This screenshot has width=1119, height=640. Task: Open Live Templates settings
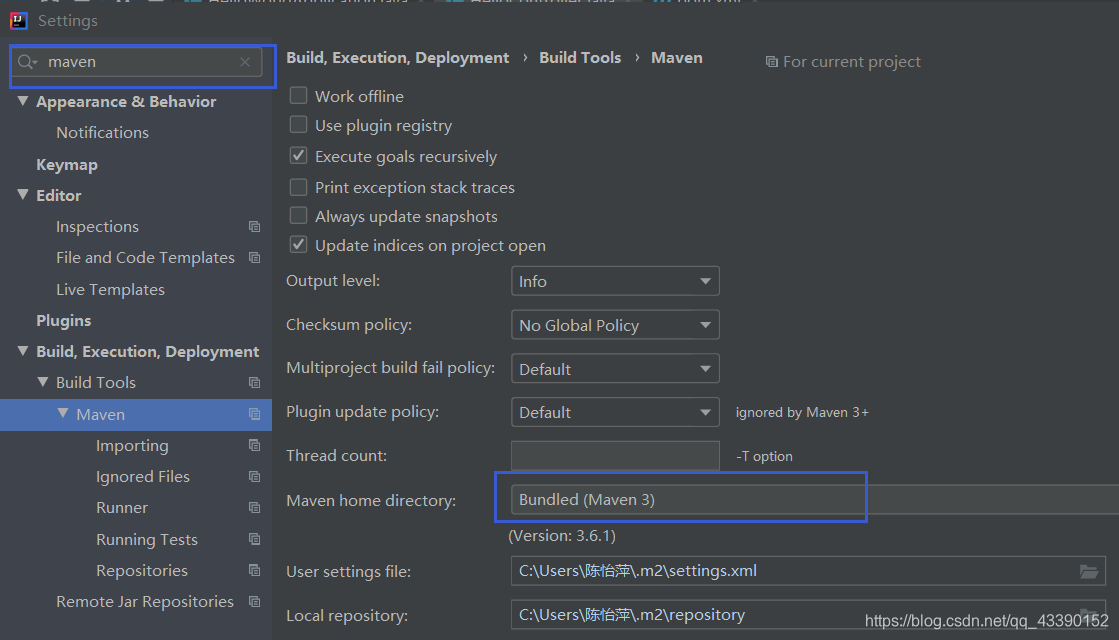click(x=111, y=290)
